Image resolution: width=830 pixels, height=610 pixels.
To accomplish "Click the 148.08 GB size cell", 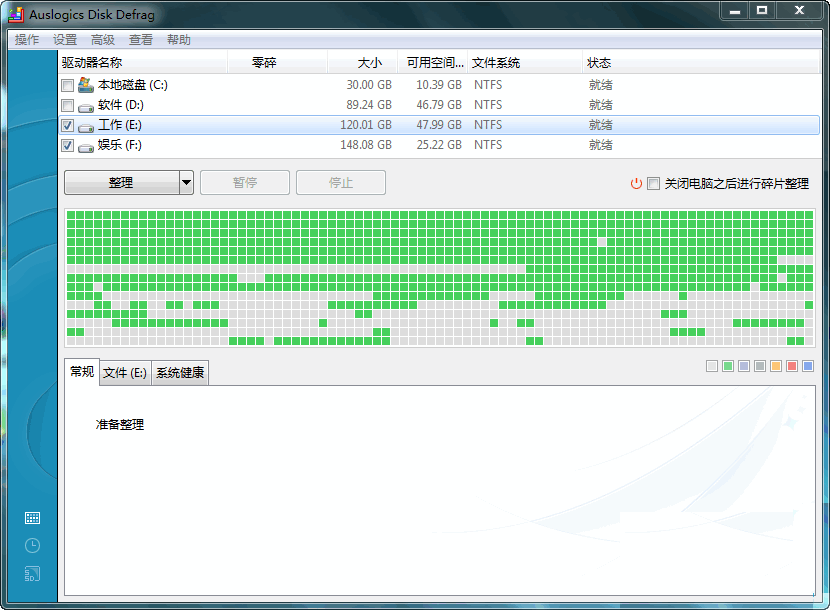I will (366, 145).
